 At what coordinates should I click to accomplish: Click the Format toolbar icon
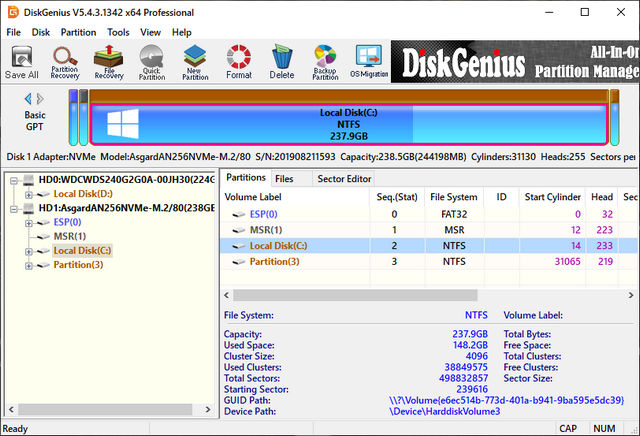coord(239,61)
